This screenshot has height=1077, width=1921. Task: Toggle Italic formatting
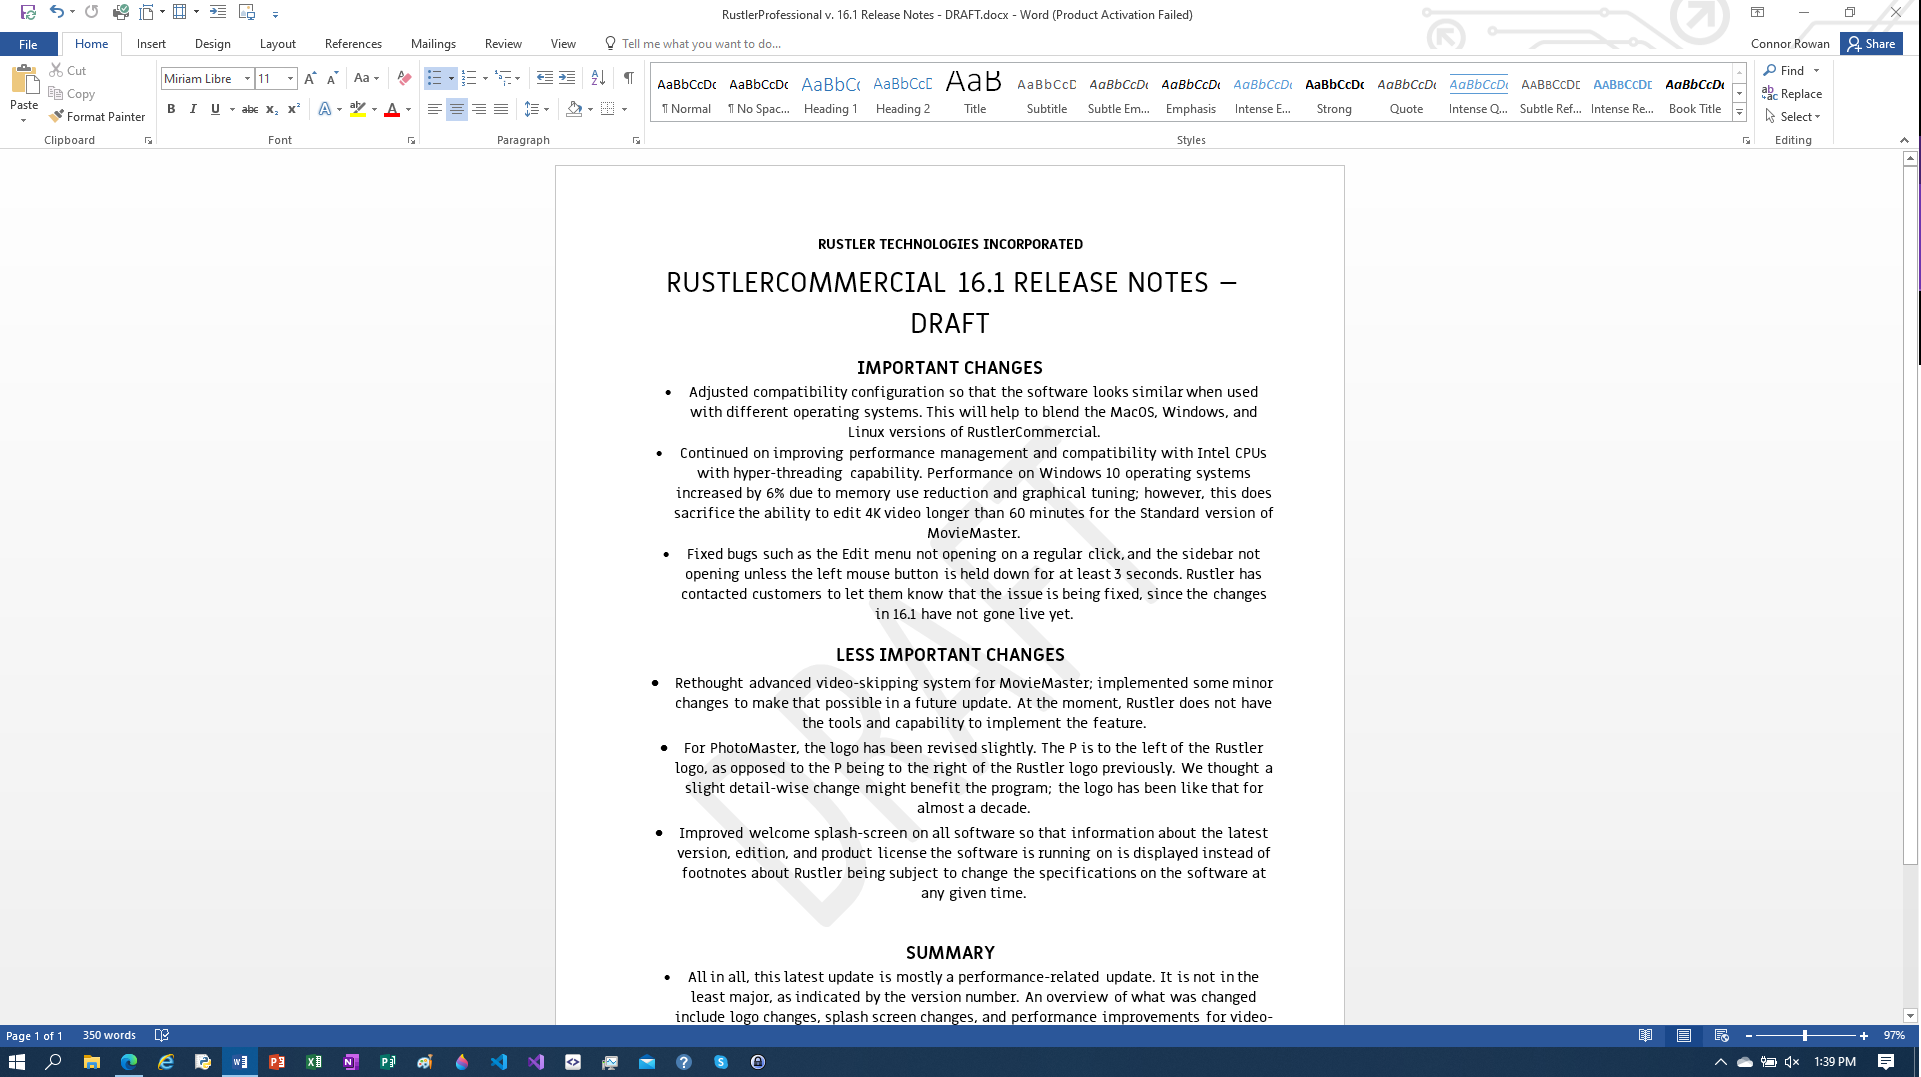193,109
